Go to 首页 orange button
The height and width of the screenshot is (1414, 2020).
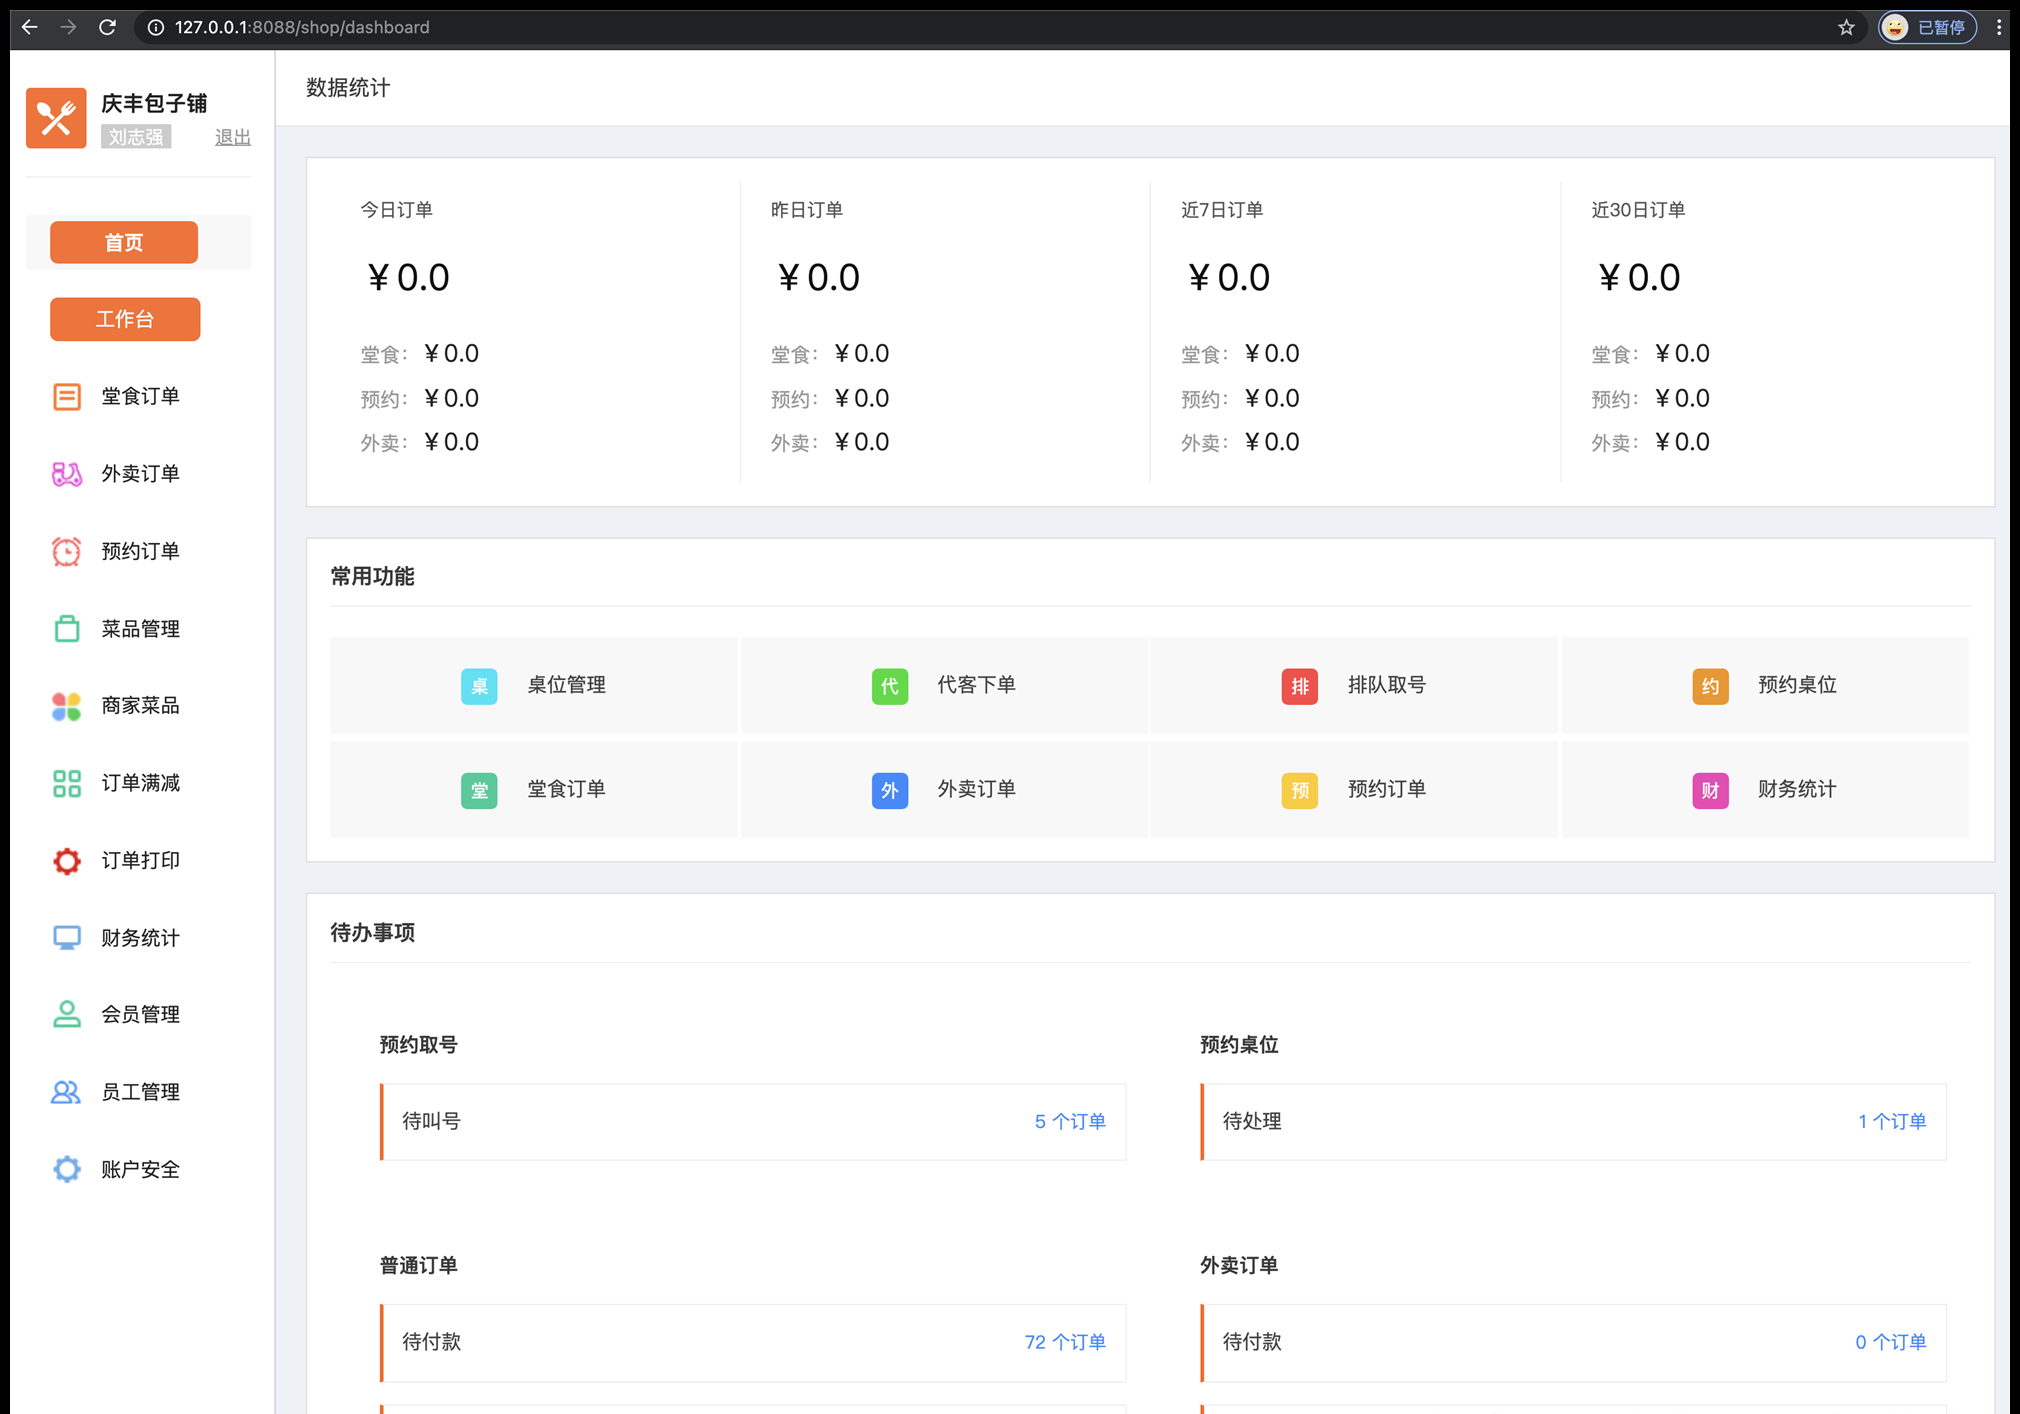124,243
